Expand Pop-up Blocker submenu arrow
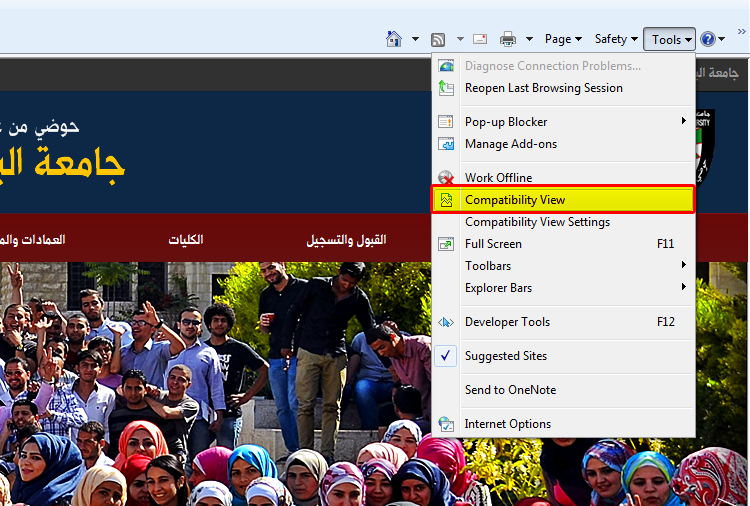The image size is (750, 506). [684, 121]
